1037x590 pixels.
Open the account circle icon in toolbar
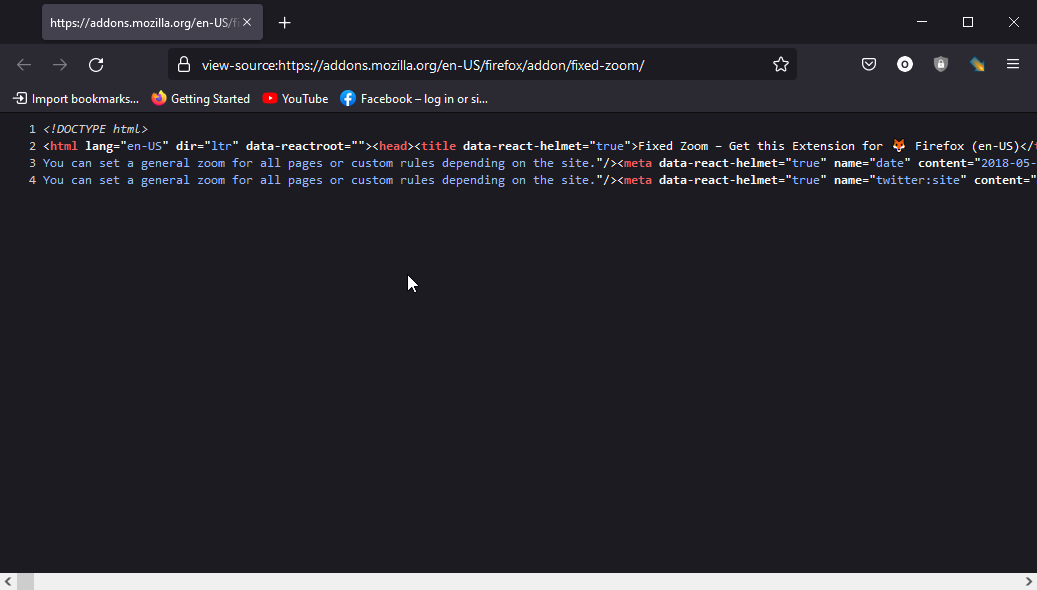pyautogui.click(x=905, y=65)
